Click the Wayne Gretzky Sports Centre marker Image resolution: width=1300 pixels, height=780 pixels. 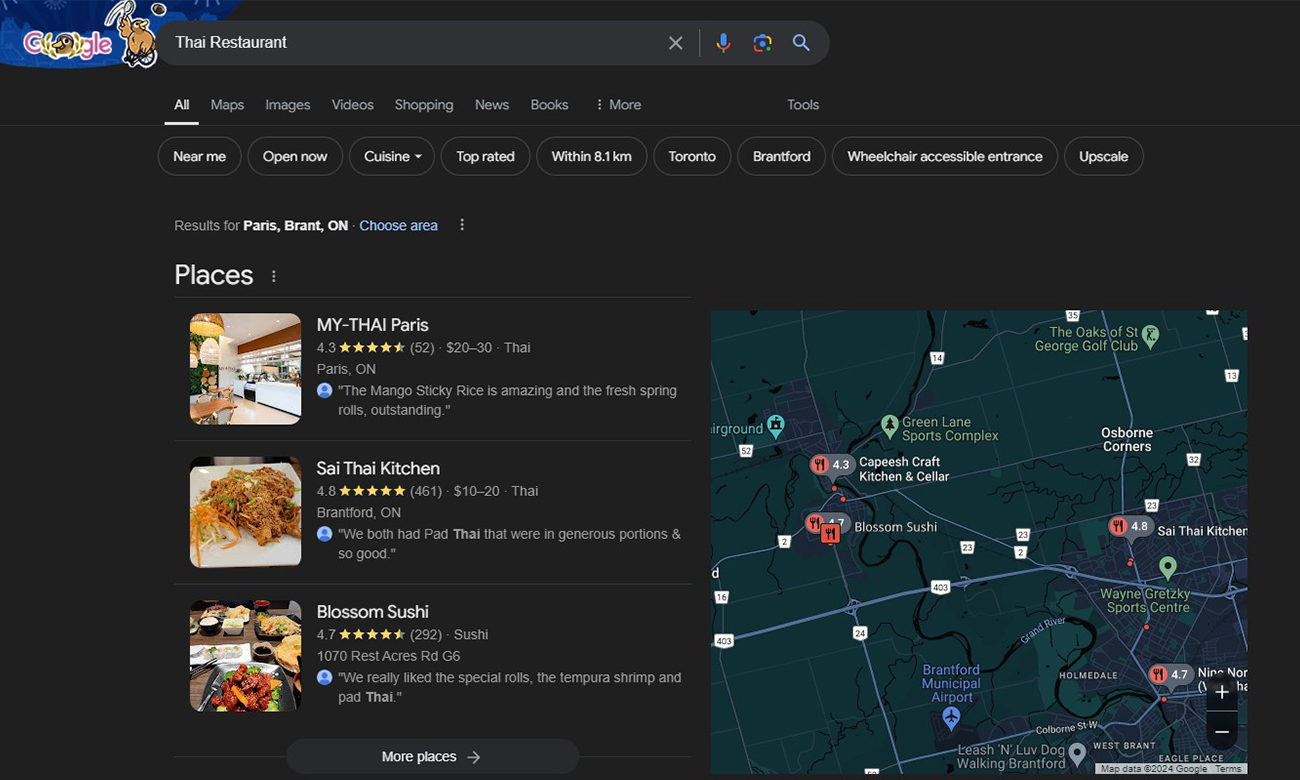point(1167,568)
